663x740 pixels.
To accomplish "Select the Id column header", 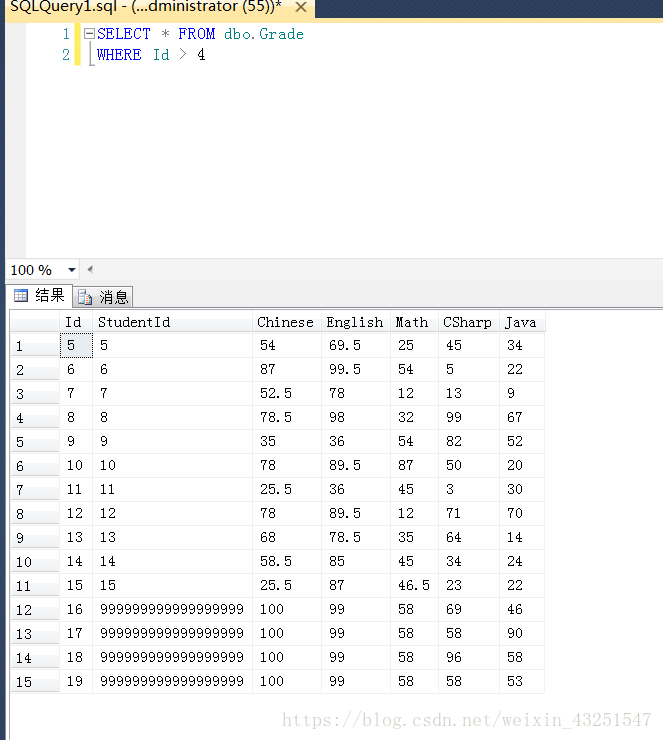I will (76, 322).
